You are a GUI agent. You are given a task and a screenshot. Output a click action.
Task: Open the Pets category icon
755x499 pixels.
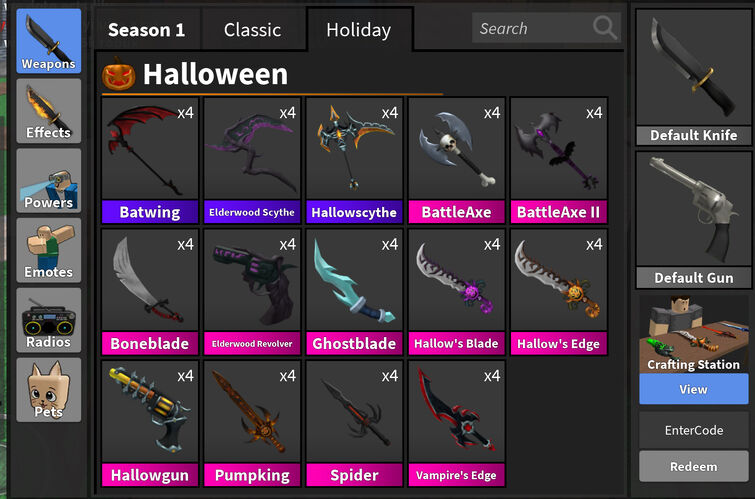pyautogui.click(x=49, y=390)
